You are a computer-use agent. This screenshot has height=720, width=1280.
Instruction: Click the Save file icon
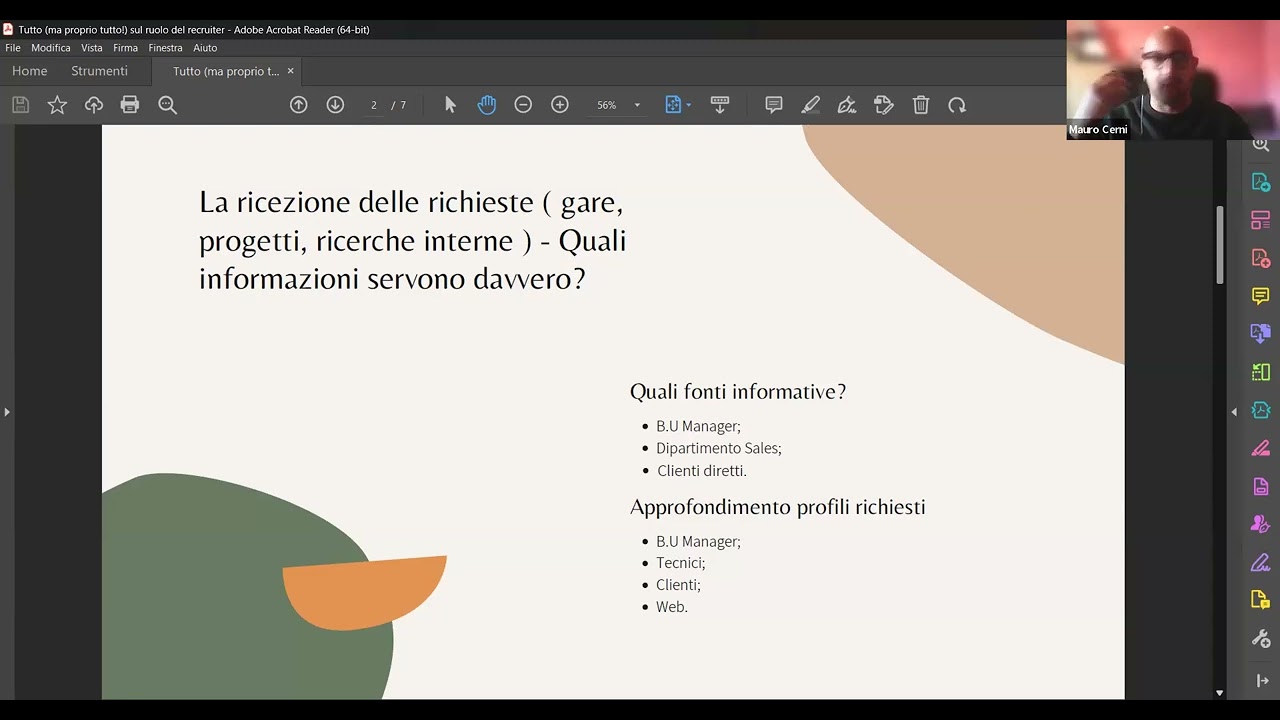point(20,105)
